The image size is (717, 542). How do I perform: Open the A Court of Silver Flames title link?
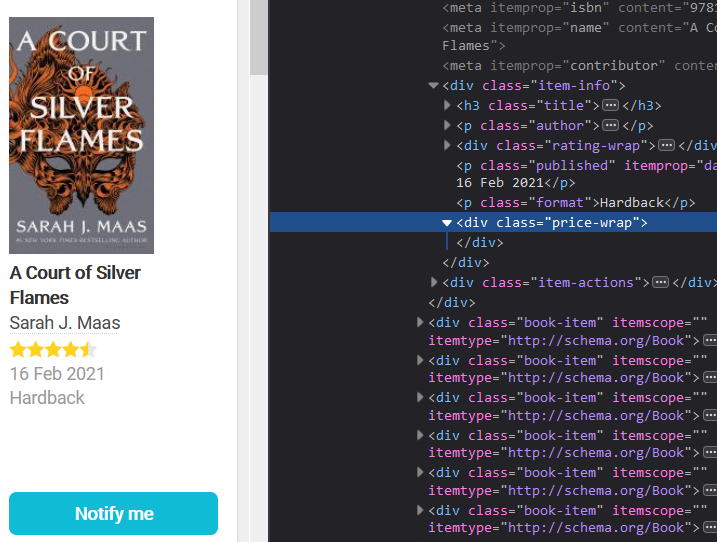coord(75,285)
